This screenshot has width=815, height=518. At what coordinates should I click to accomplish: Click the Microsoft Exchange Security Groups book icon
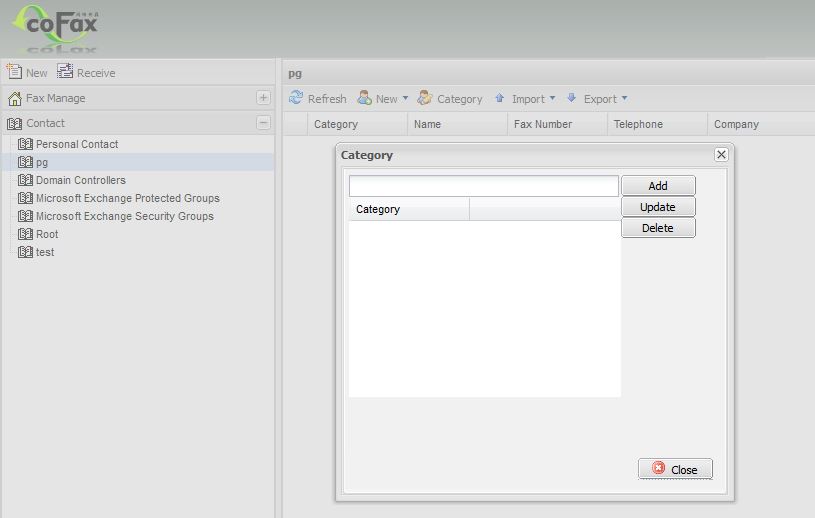(x=25, y=216)
